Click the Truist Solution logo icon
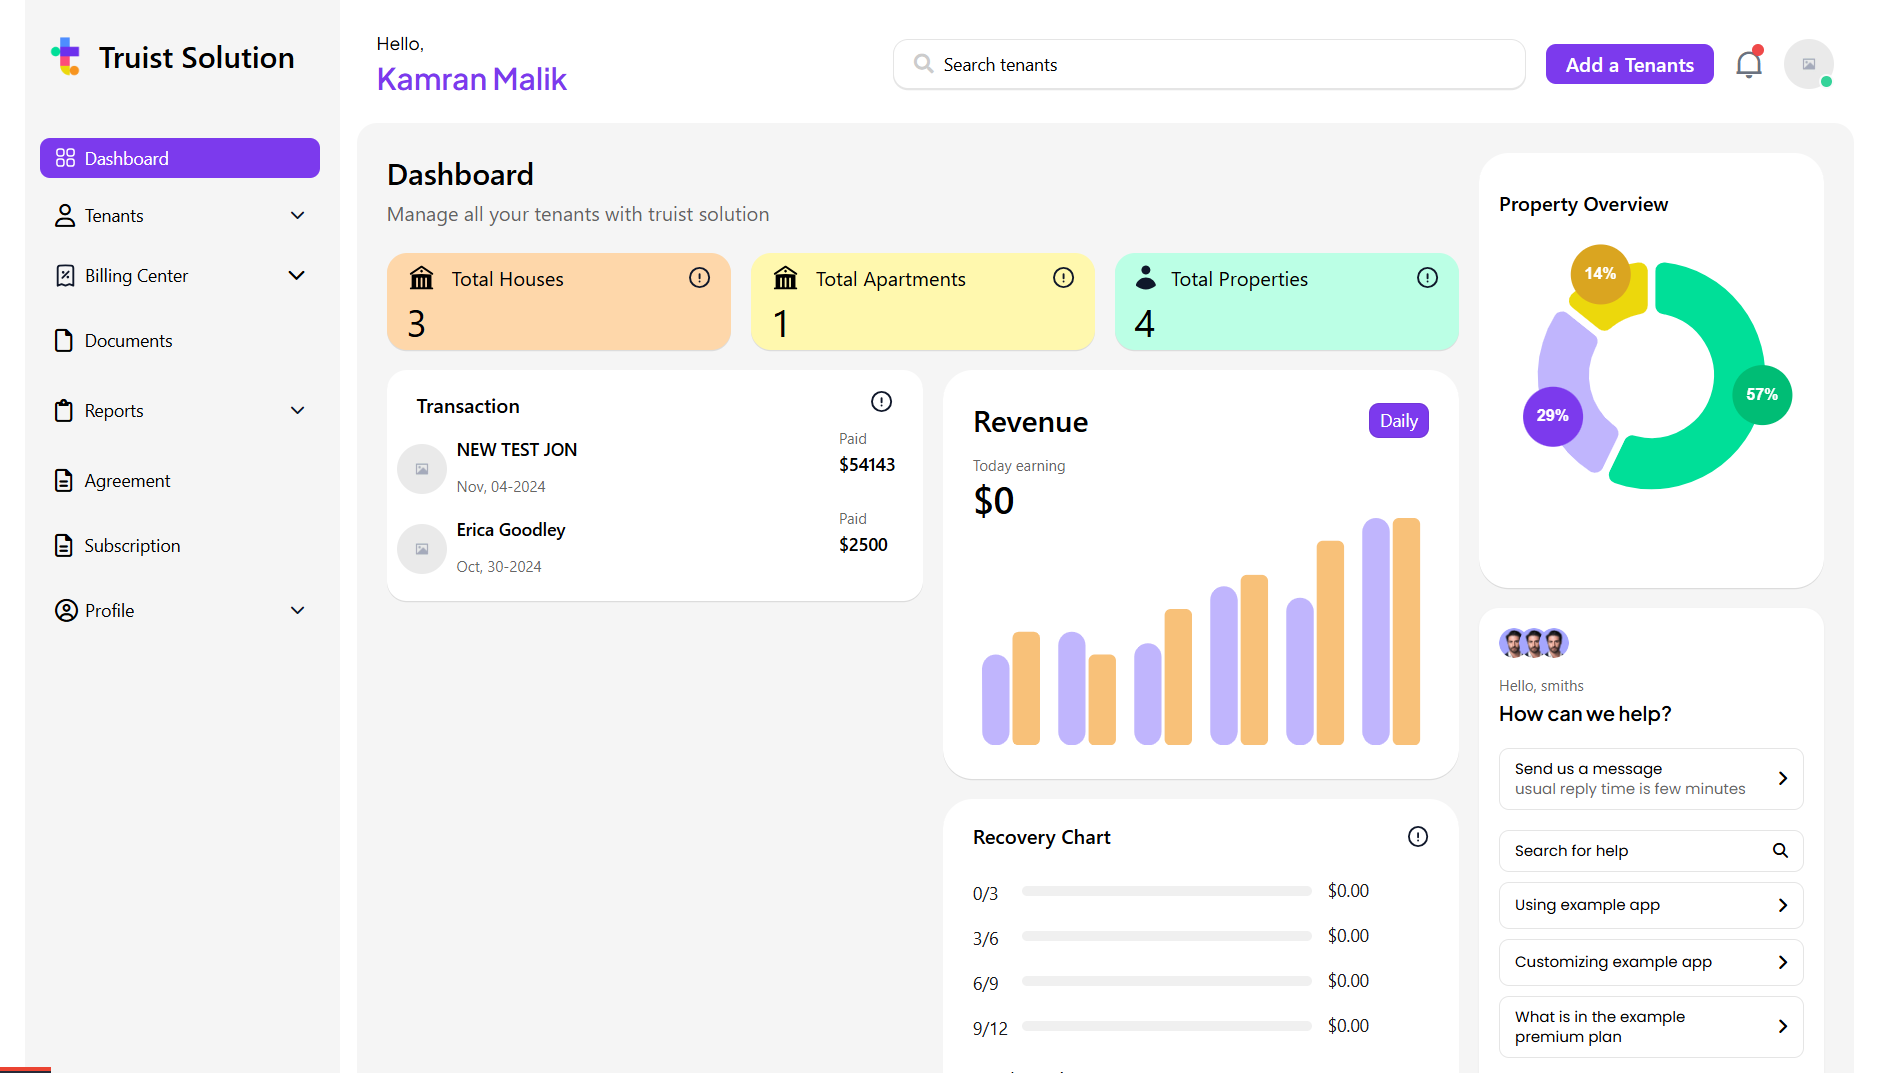This screenshot has height=1073, width=1898. pos(66,57)
